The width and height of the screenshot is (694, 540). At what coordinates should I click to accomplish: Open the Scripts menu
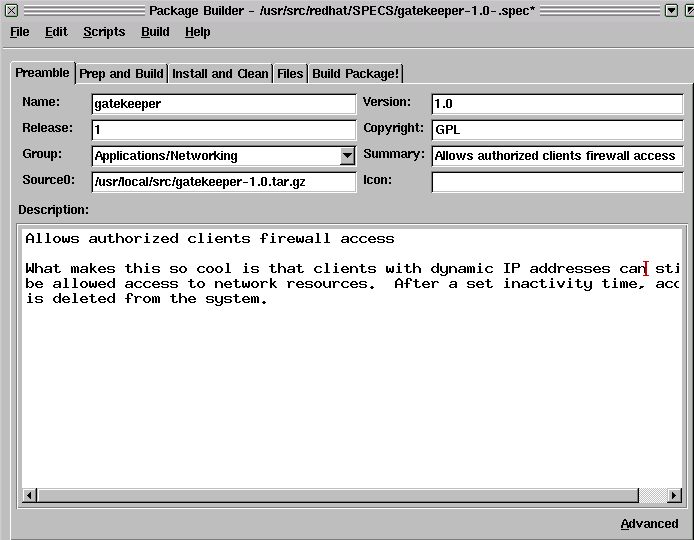pyautogui.click(x=104, y=32)
